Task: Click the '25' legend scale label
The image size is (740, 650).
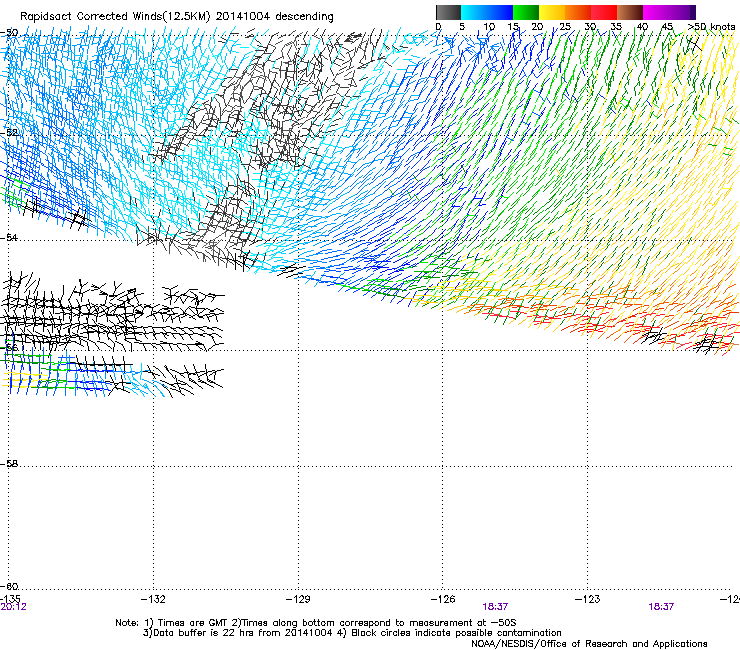Action: click(x=565, y=27)
